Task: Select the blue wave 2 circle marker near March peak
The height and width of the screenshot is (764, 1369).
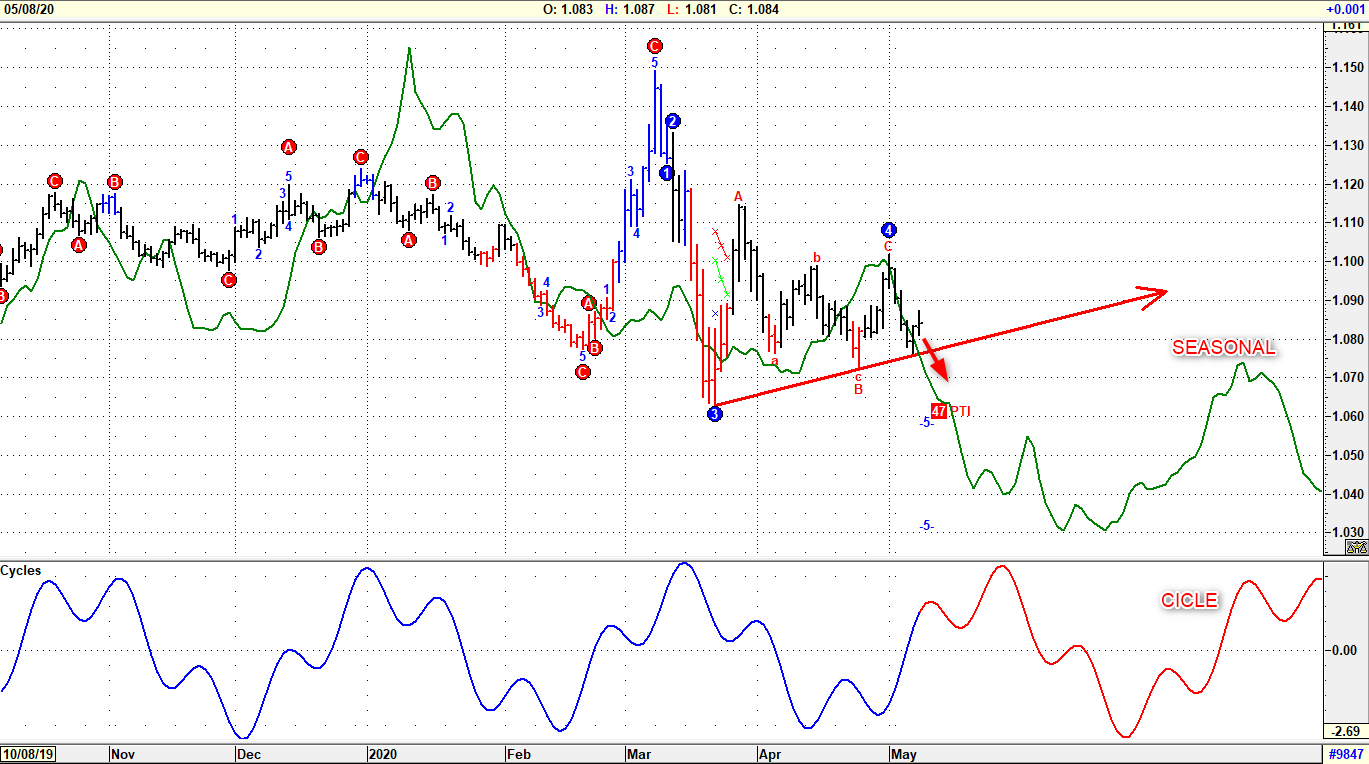Action: tap(673, 121)
